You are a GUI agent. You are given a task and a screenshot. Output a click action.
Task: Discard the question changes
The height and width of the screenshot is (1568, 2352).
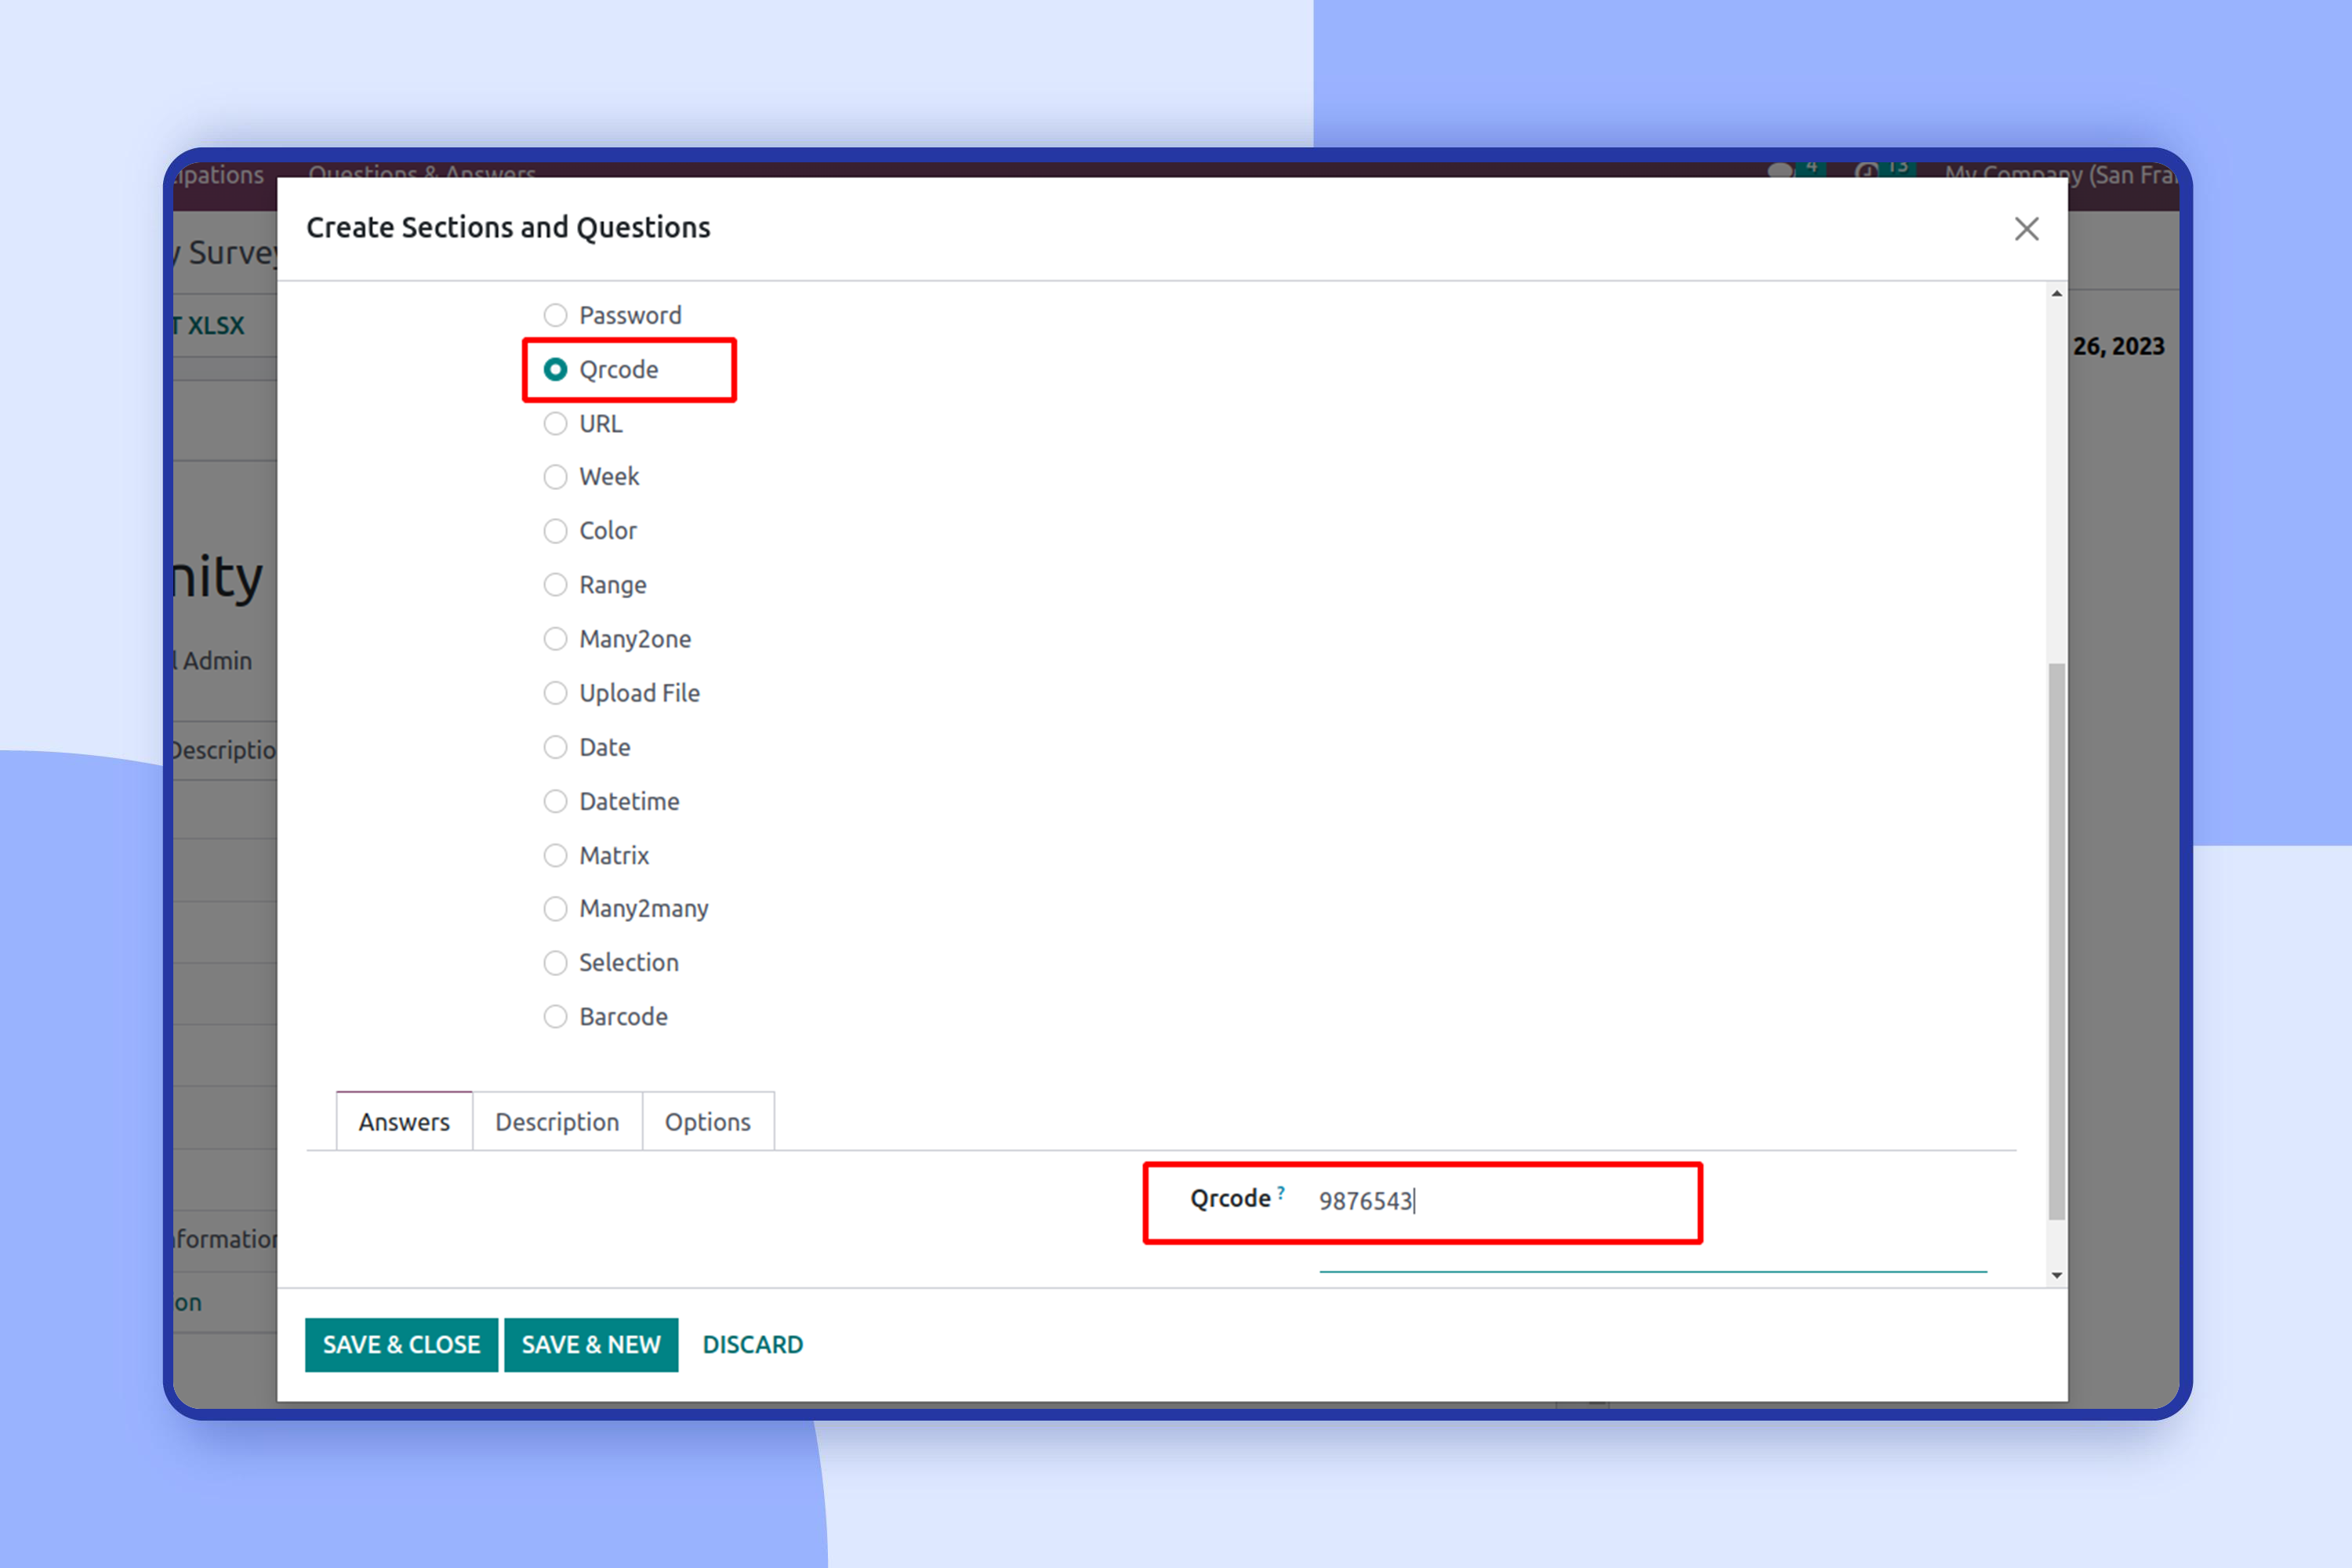point(752,1345)
